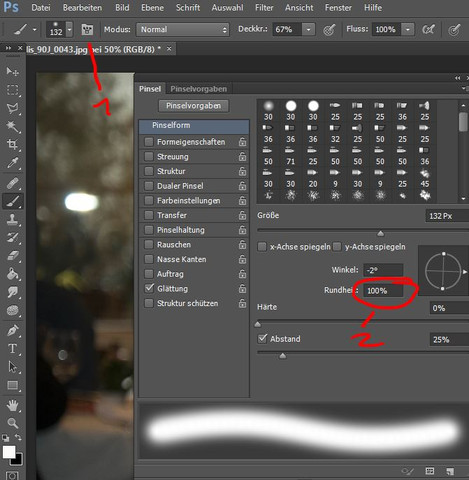
Task: Select the Type tool
Action: 12,349
